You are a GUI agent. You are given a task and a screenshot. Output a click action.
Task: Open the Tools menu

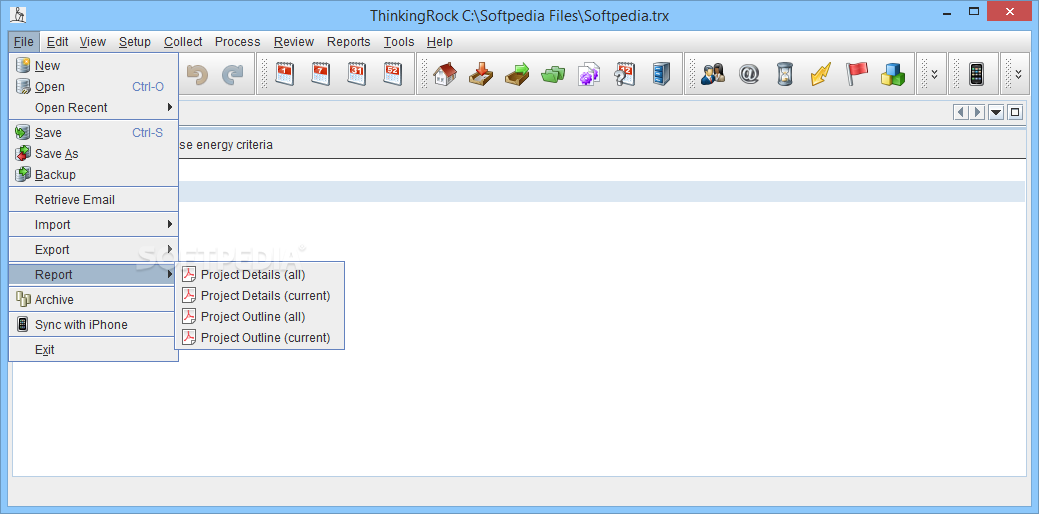coord(399,42)
